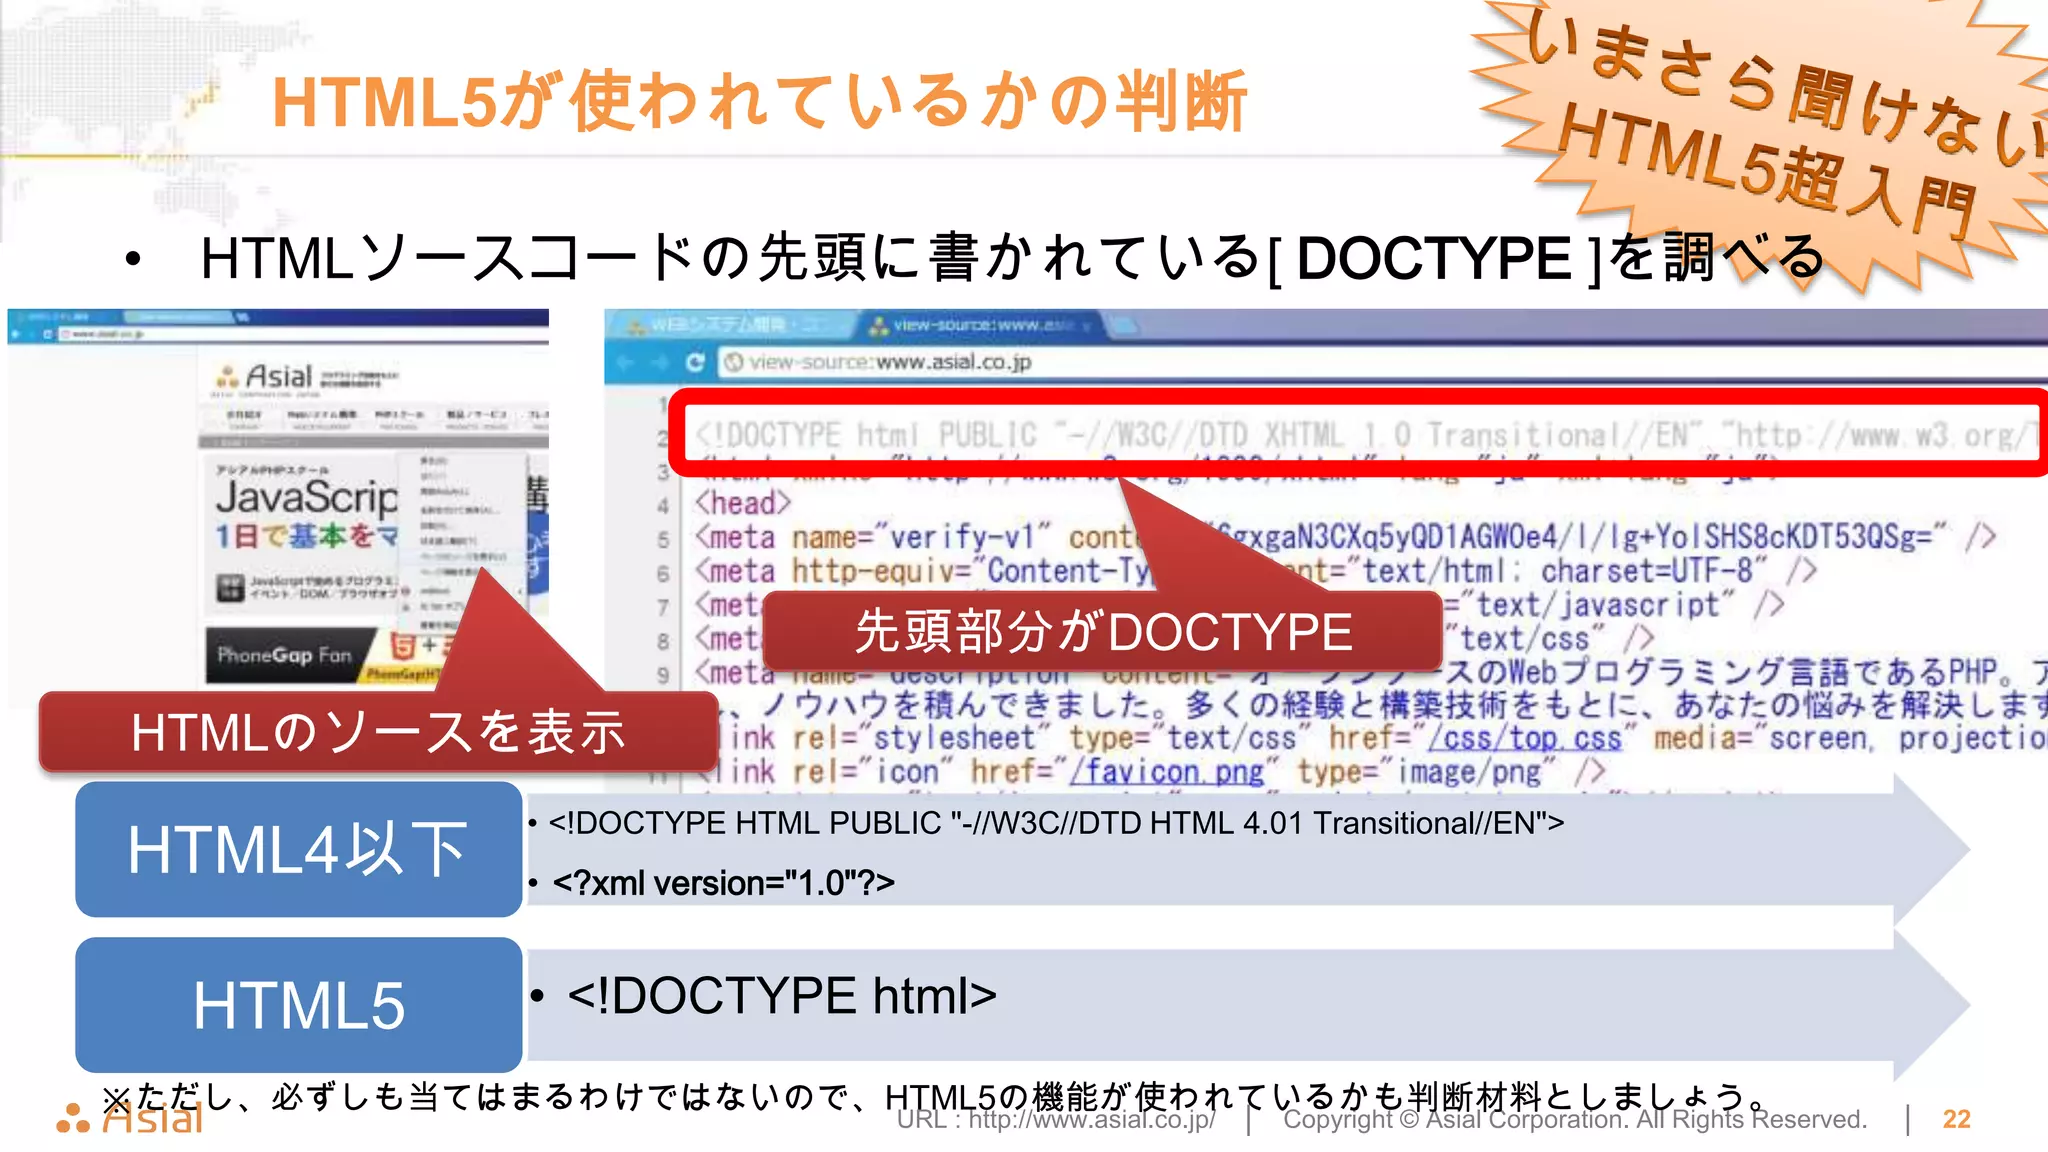Click the site navigation bar in left browser page
This screenshot has height=1152, width=2048.
coord(373,419)
